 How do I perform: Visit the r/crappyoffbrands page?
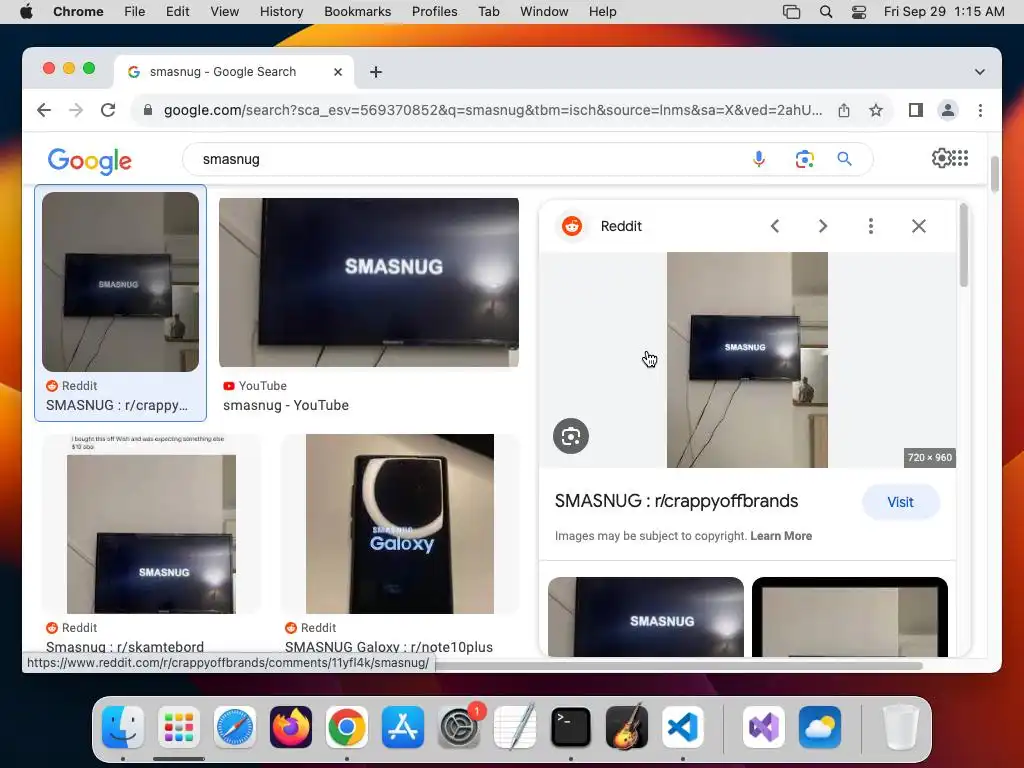[x=901, y=502]
